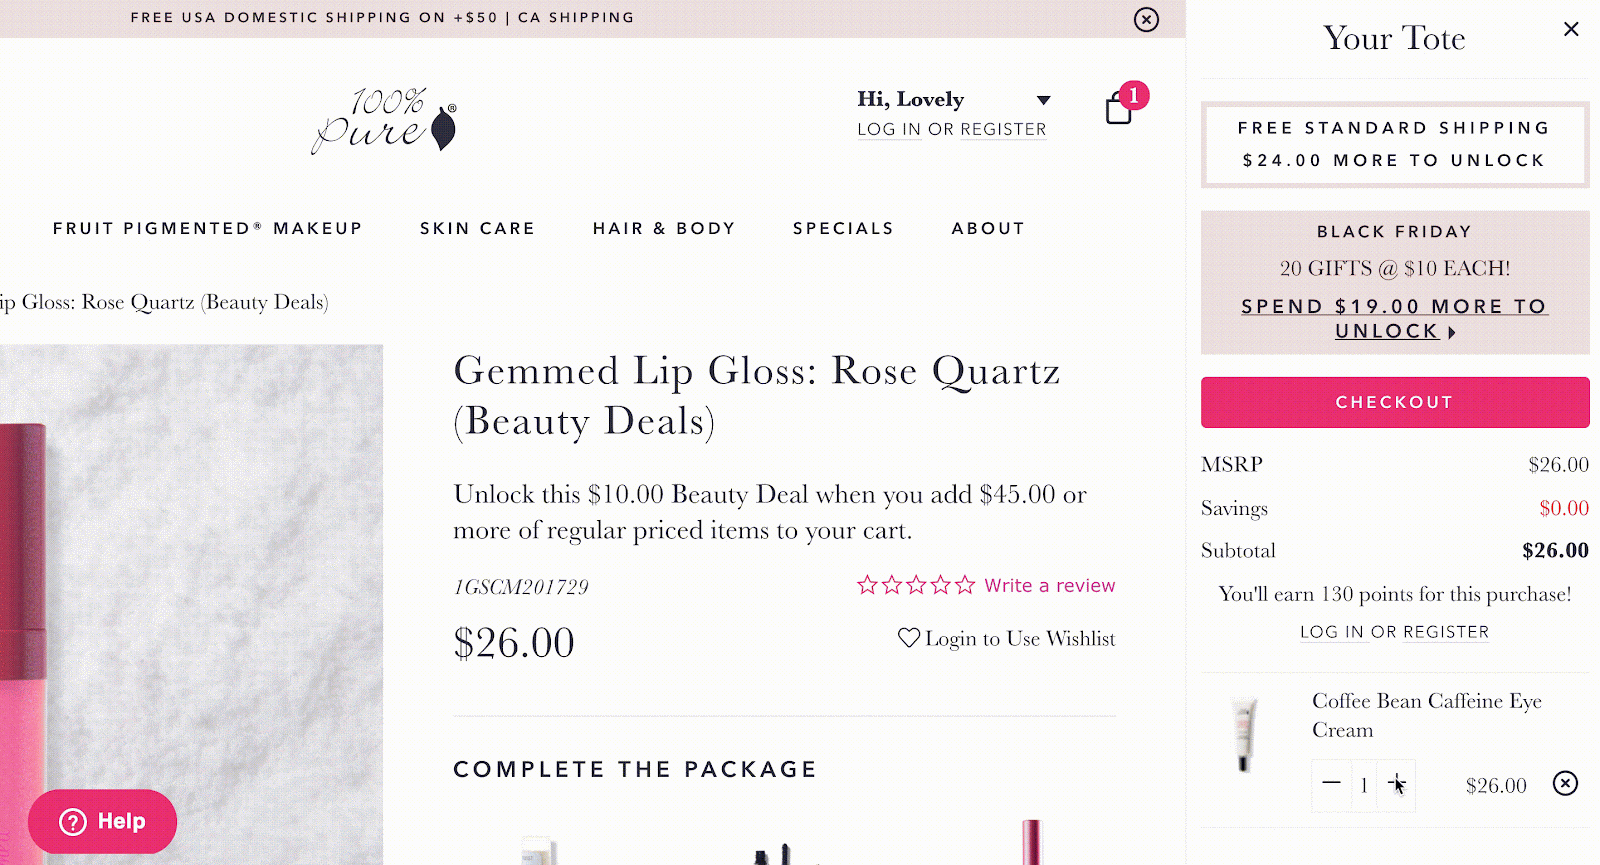Screen dimensions: 1600x865
Task: Click the Coffee Bean Eye Cream thumbnail
Action: pyautogui.click(x=1243, y=735)
